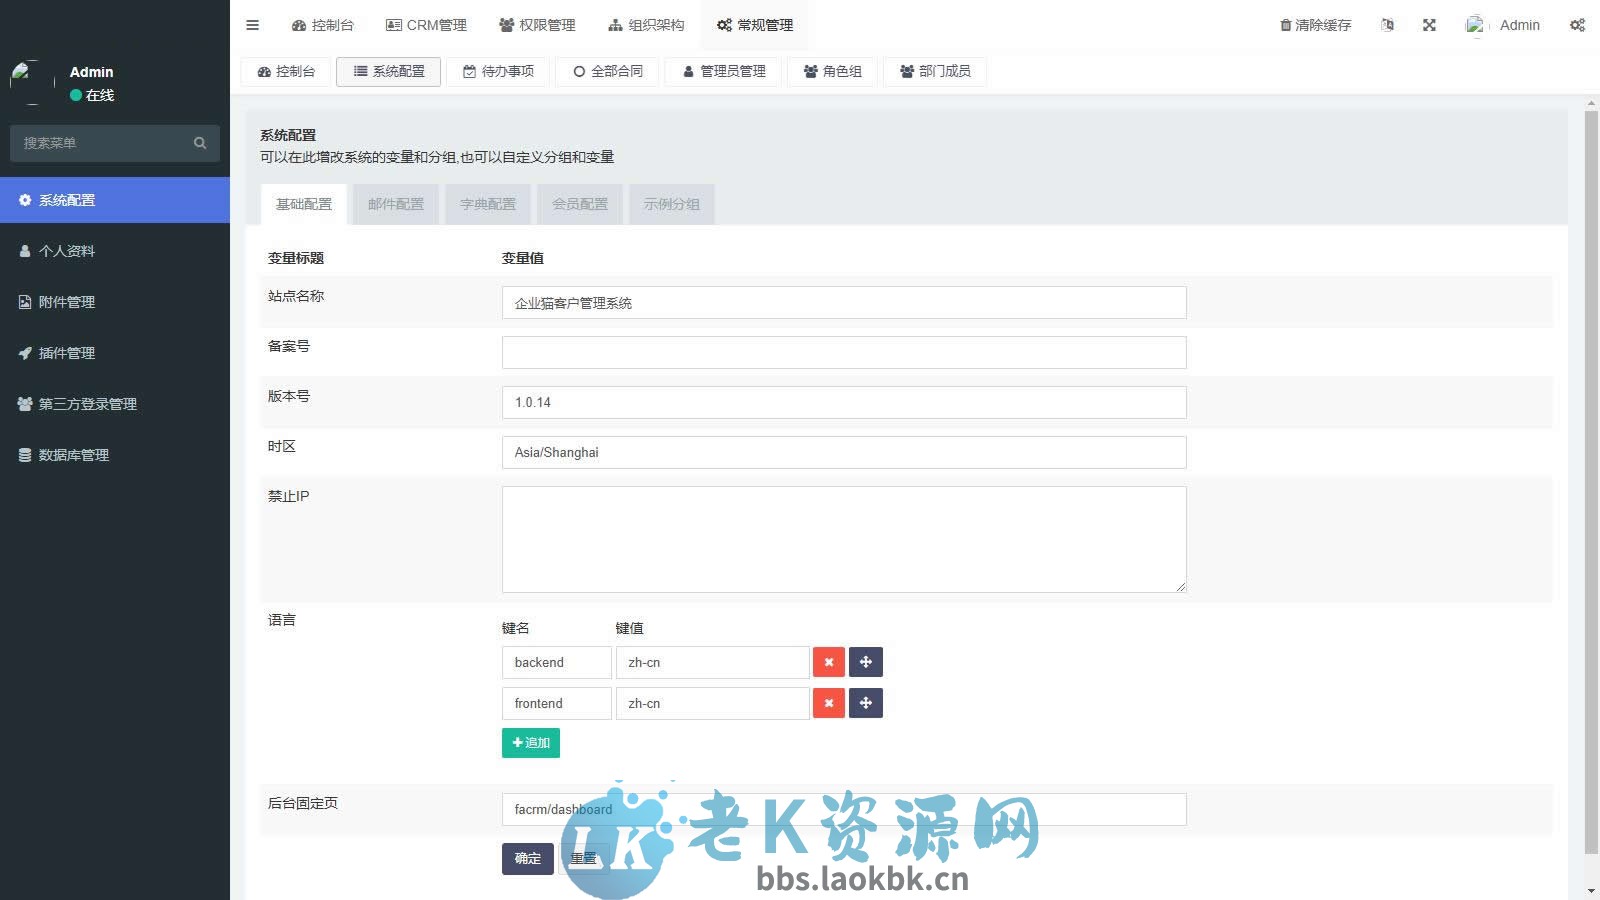Click the 确定 confirm button
This screenshot has width=1600, height=900.
pyautogui.click(x=527, y=858)
